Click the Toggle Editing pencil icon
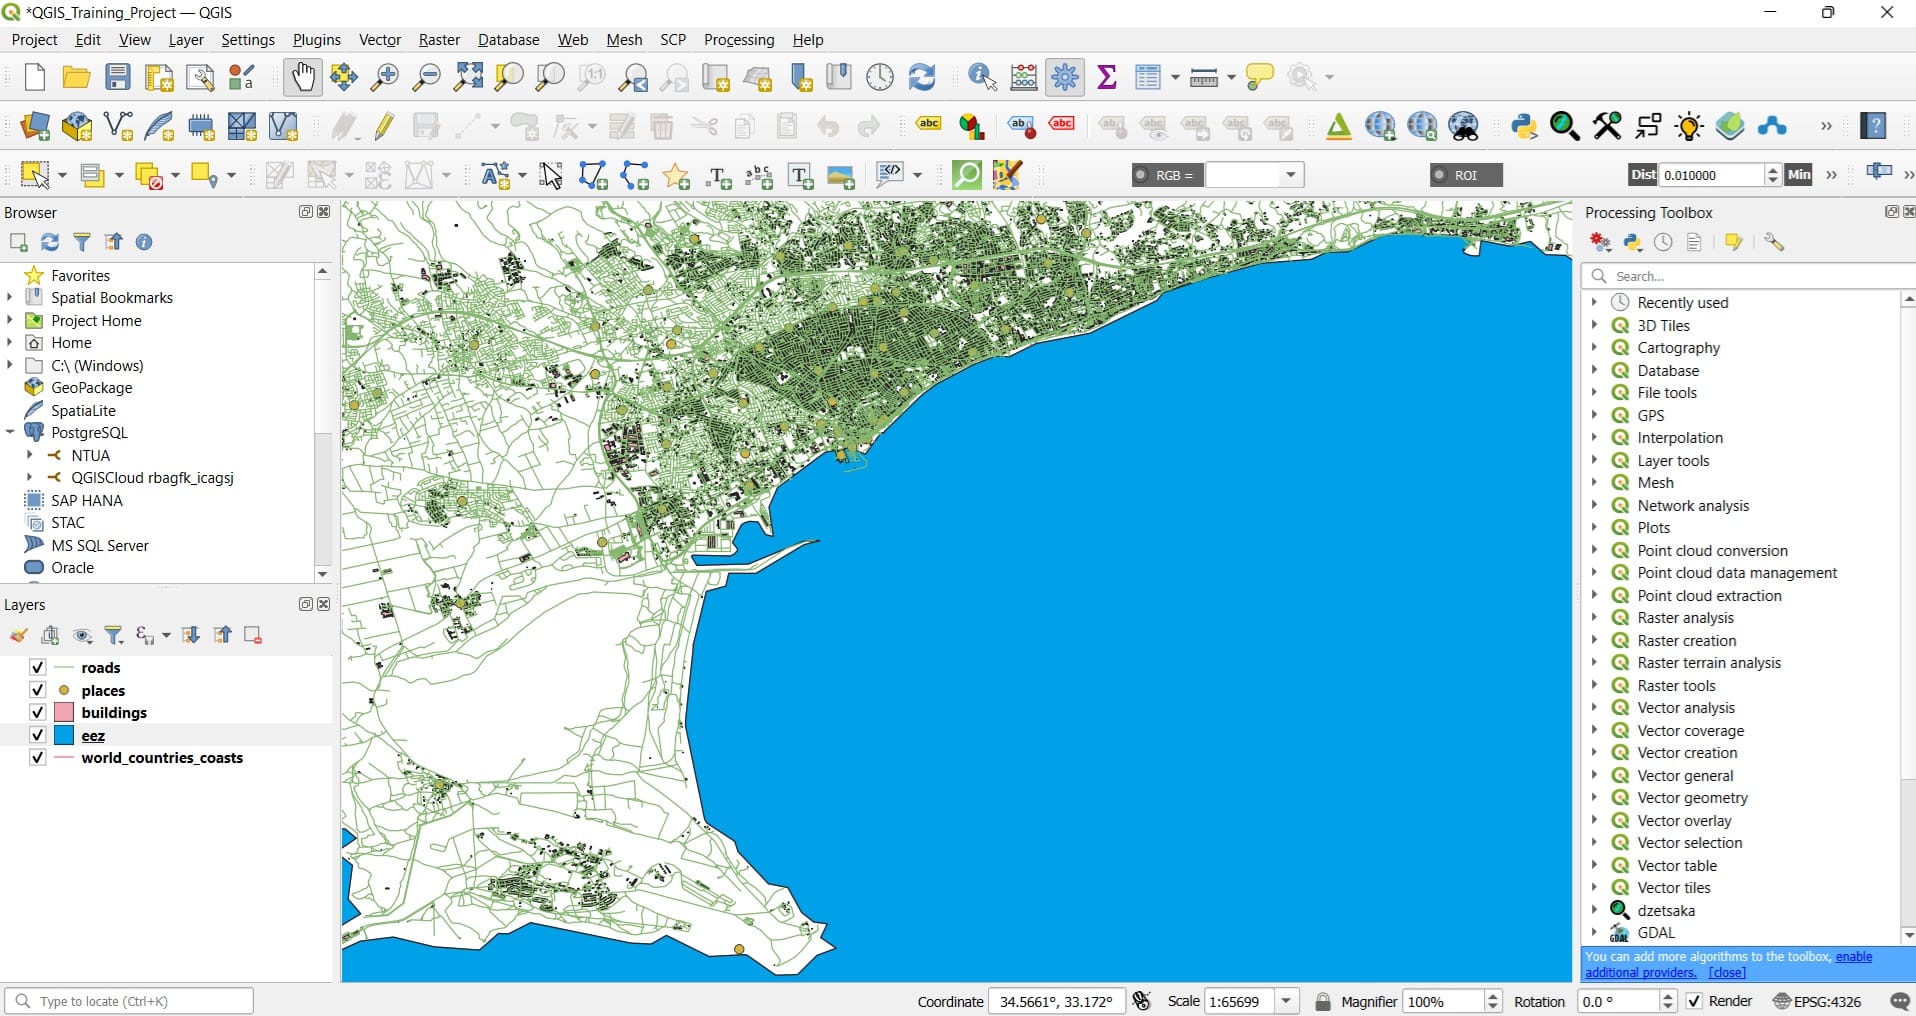 pyautogui.click(x=385, y=126)
